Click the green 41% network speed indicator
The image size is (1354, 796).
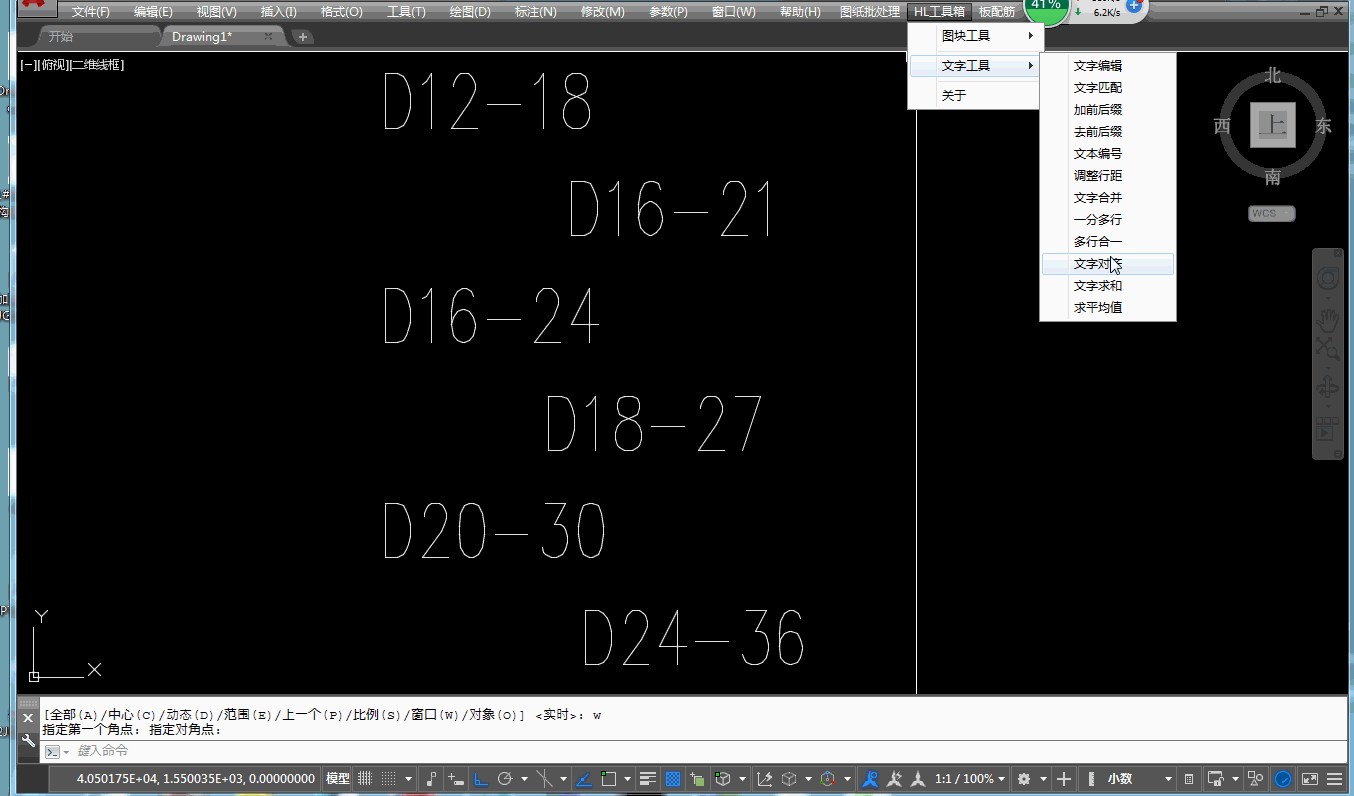pos(1046,10)
